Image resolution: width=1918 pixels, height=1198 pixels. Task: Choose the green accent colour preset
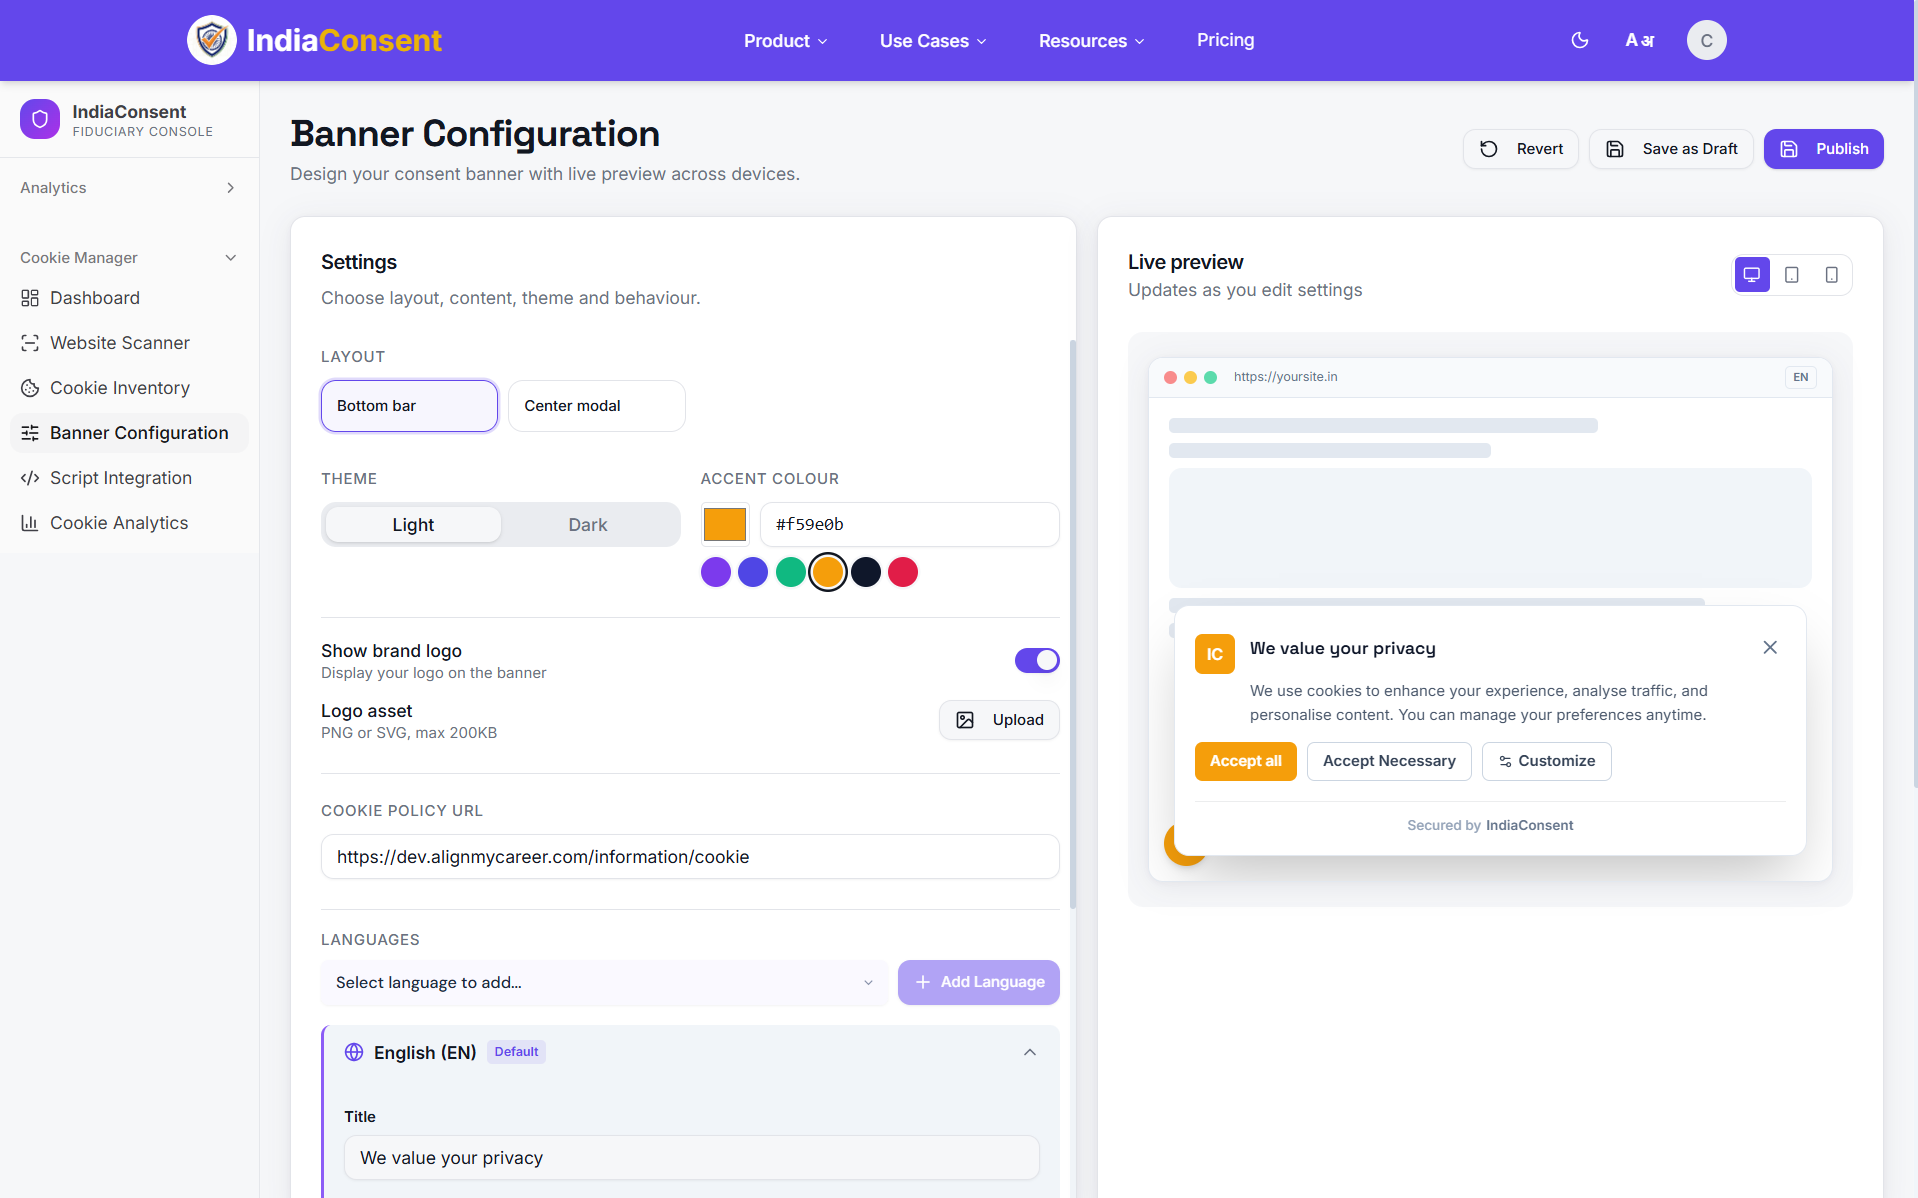[791, 572]
